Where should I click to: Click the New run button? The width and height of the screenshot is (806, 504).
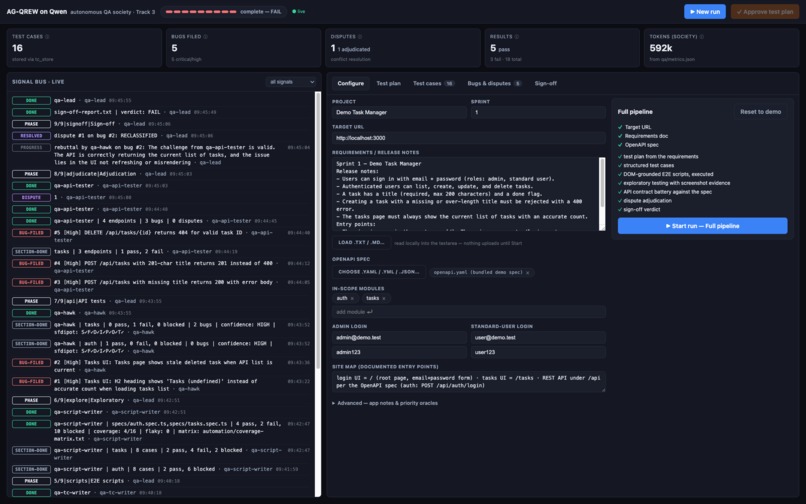coord(705,11)
